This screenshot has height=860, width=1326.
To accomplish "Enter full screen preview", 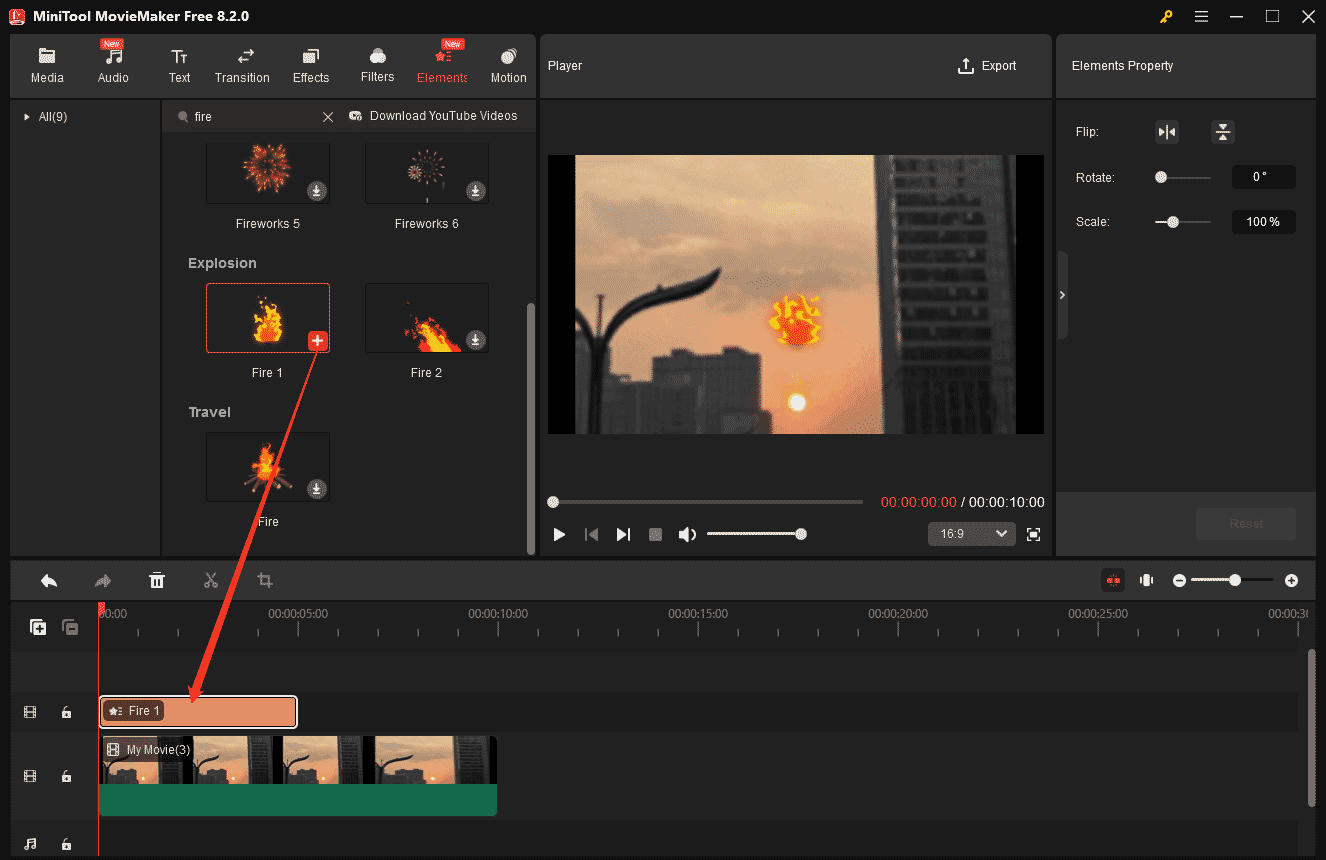I will 1034,535.
